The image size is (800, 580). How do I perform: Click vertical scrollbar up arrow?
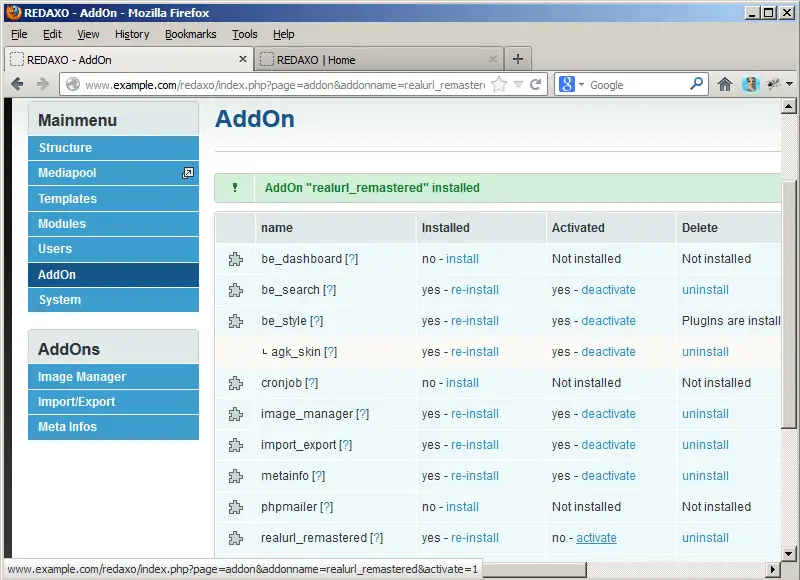click(788, 106)
